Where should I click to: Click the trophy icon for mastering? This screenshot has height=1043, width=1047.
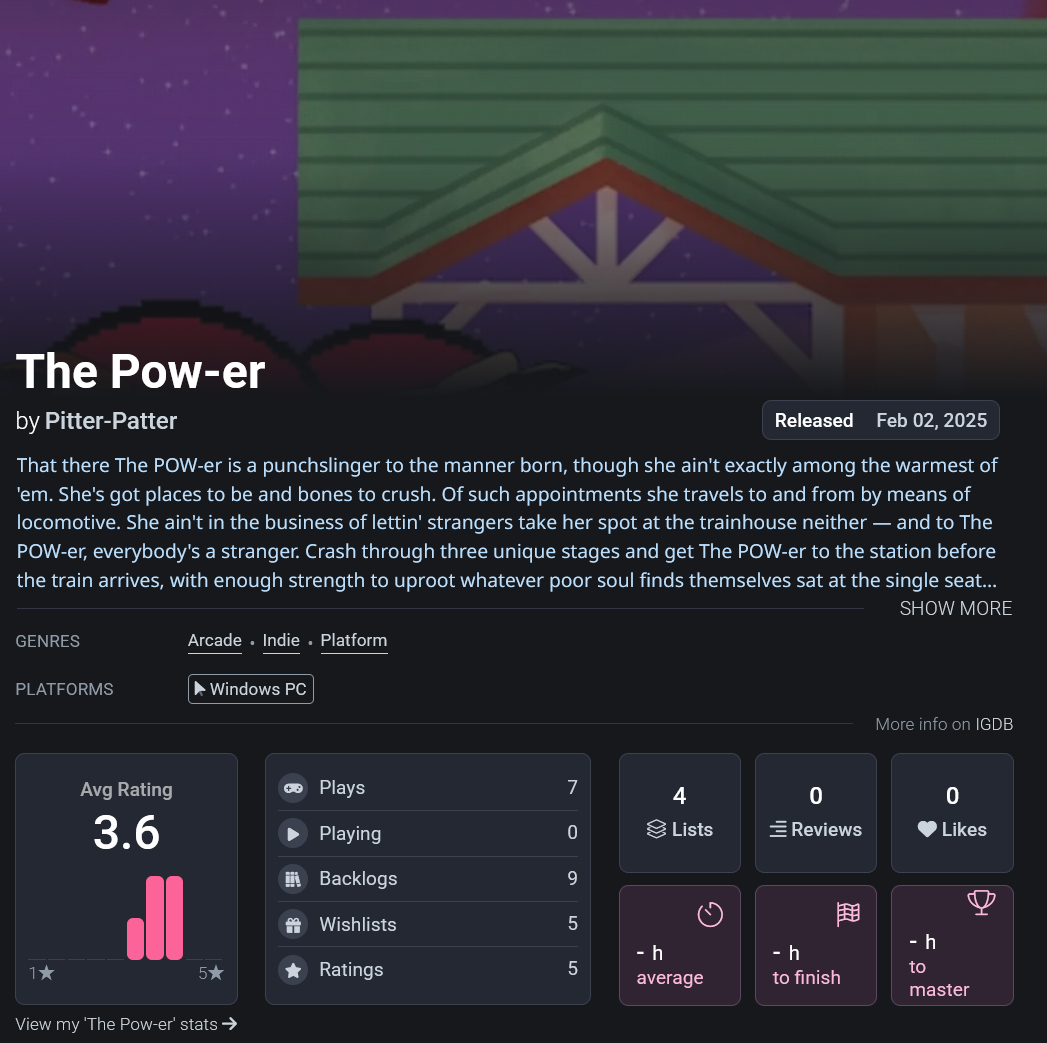pyautogui.click(x=981, y=903)
